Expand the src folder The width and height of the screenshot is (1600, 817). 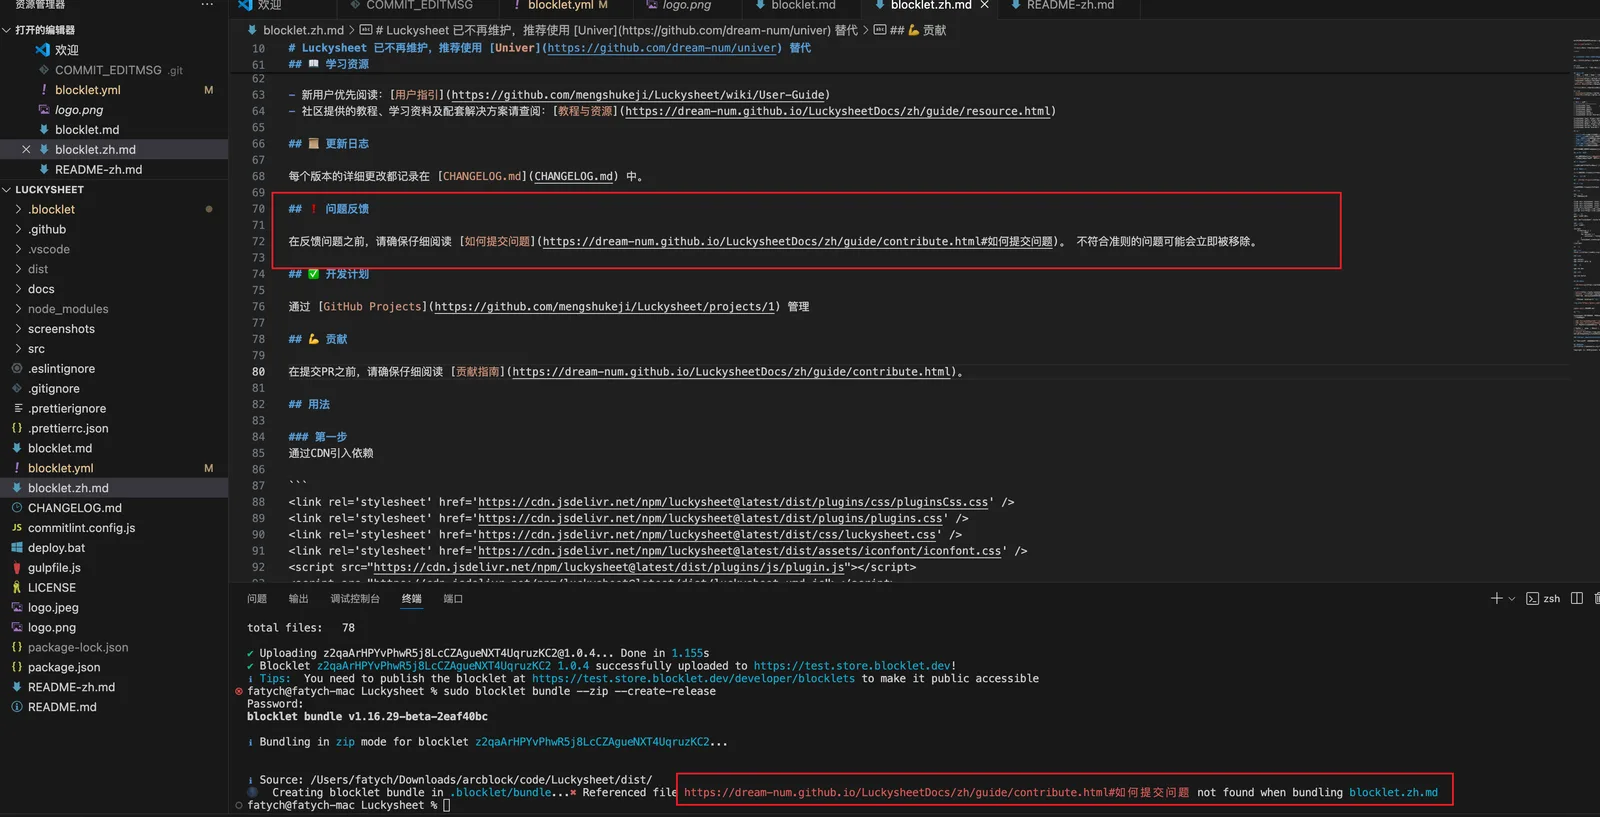(x=18, y=349)
